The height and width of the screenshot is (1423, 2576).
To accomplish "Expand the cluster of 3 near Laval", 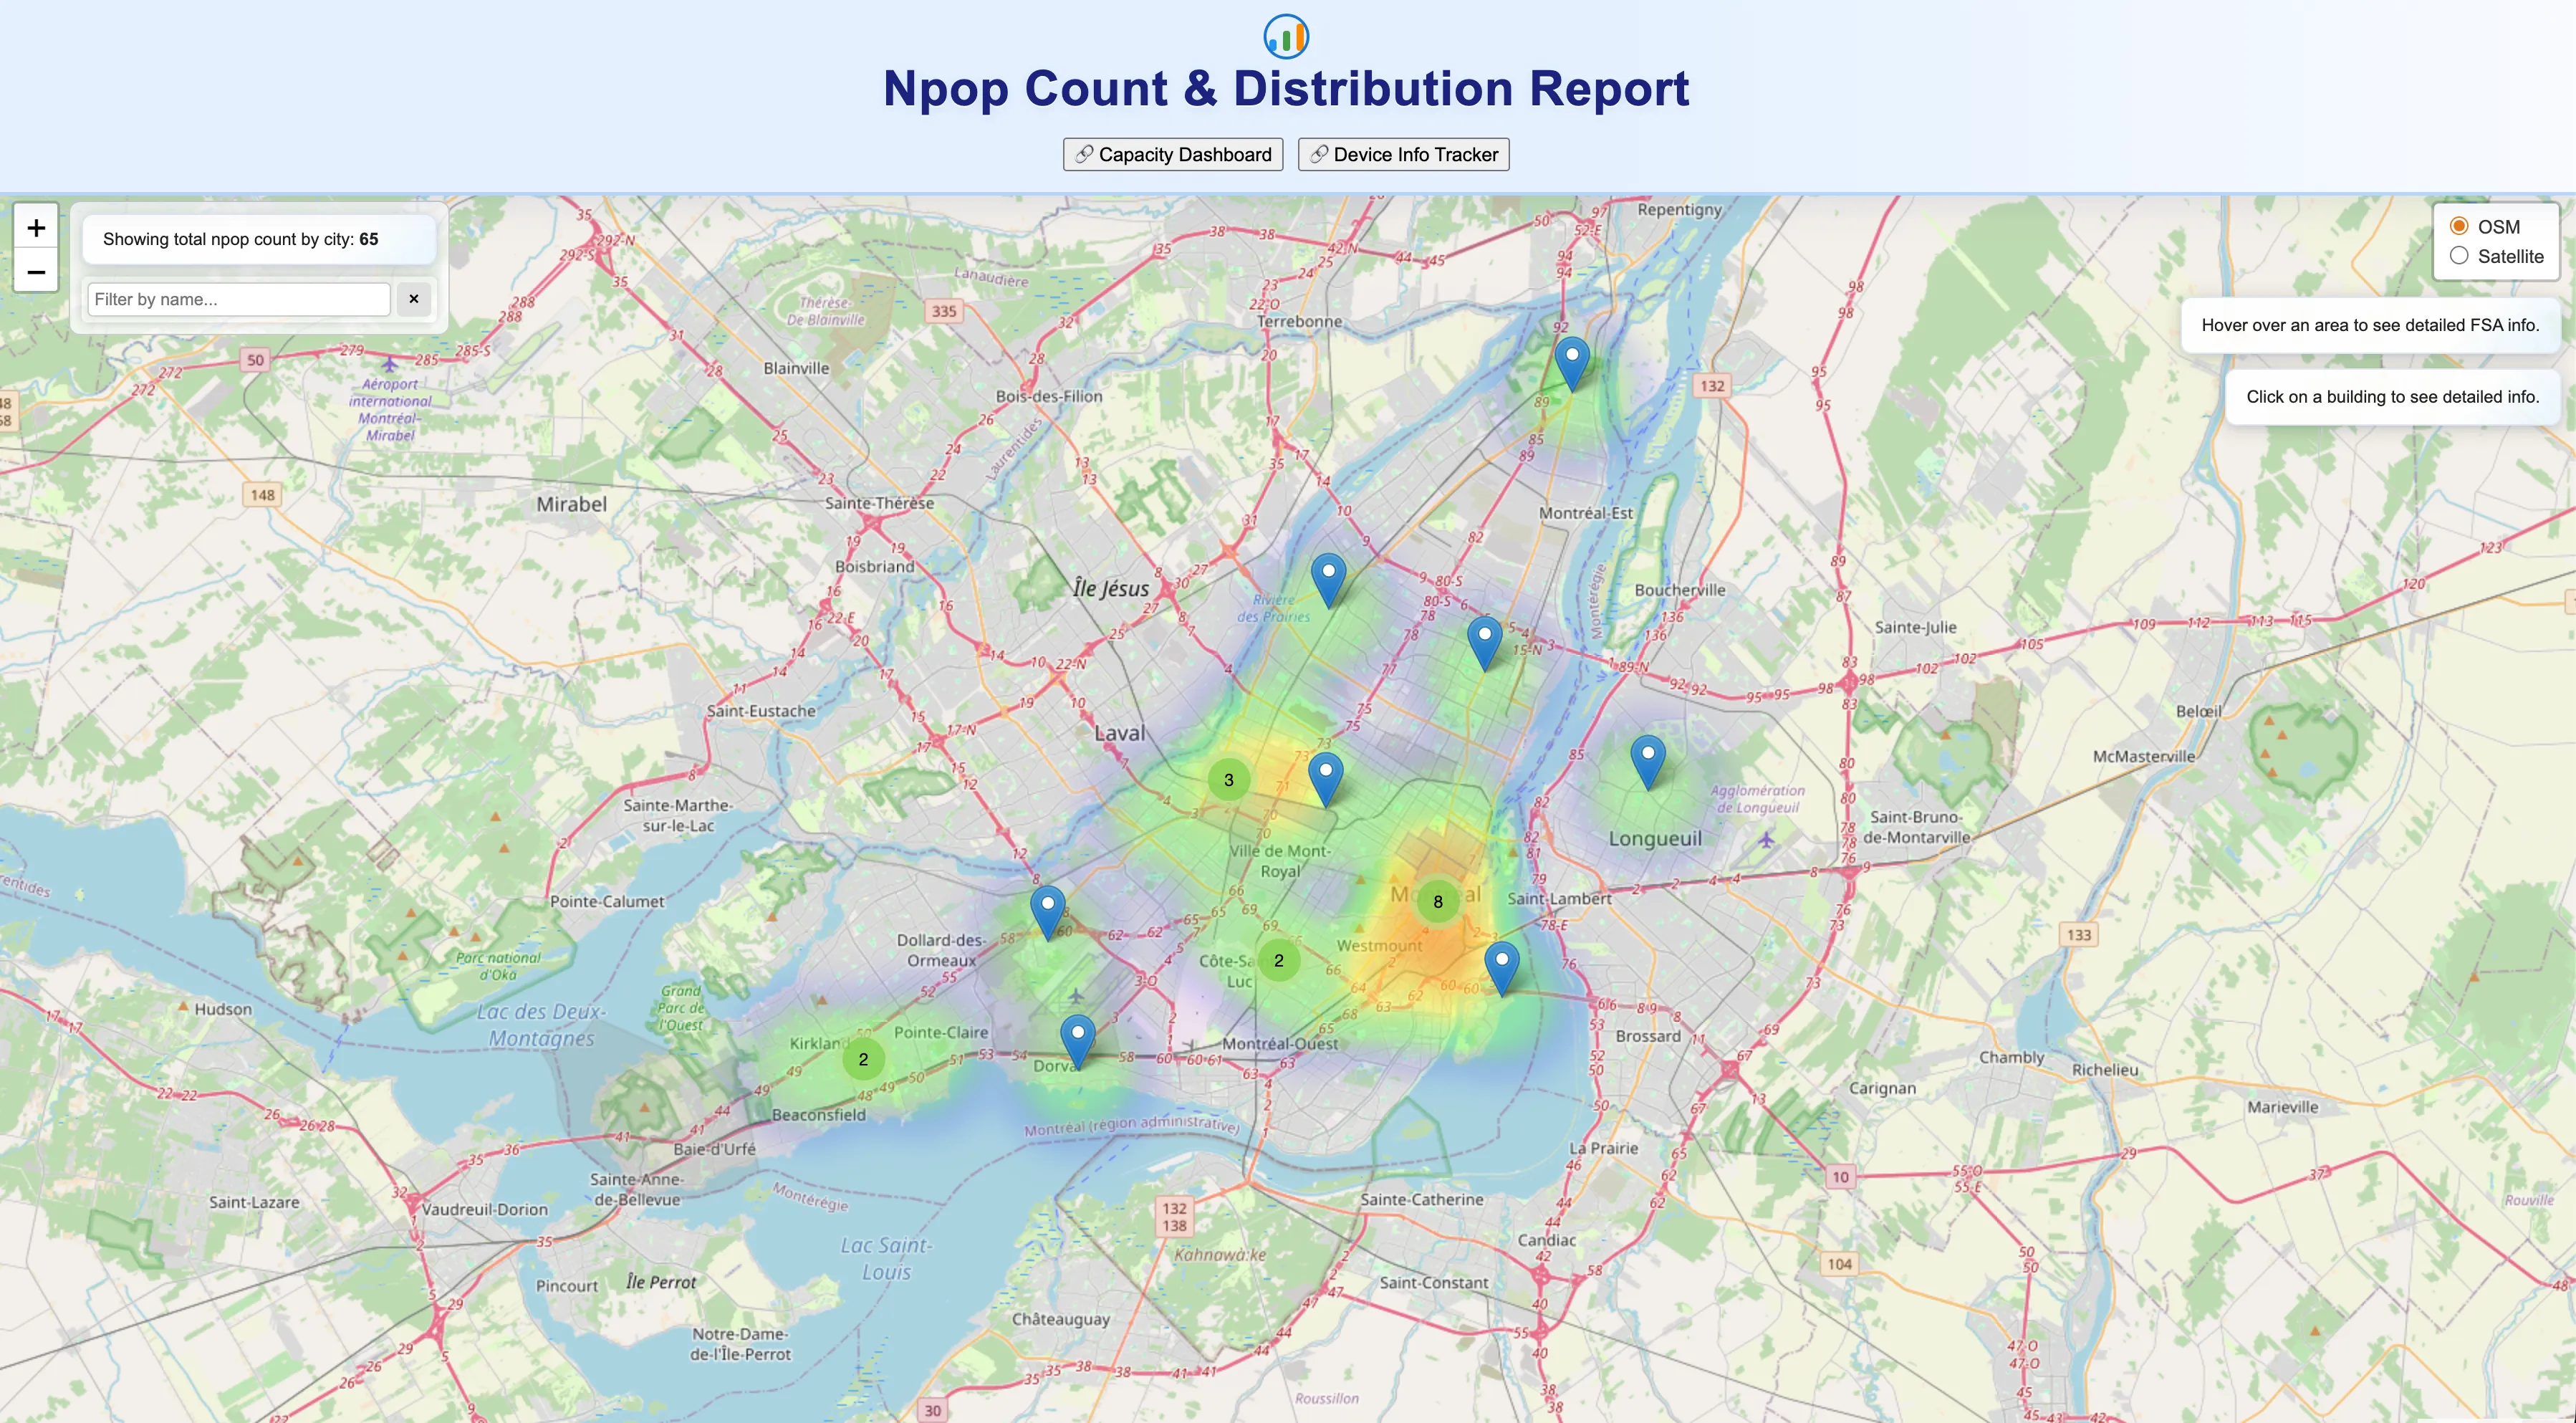I will 1228,780.
